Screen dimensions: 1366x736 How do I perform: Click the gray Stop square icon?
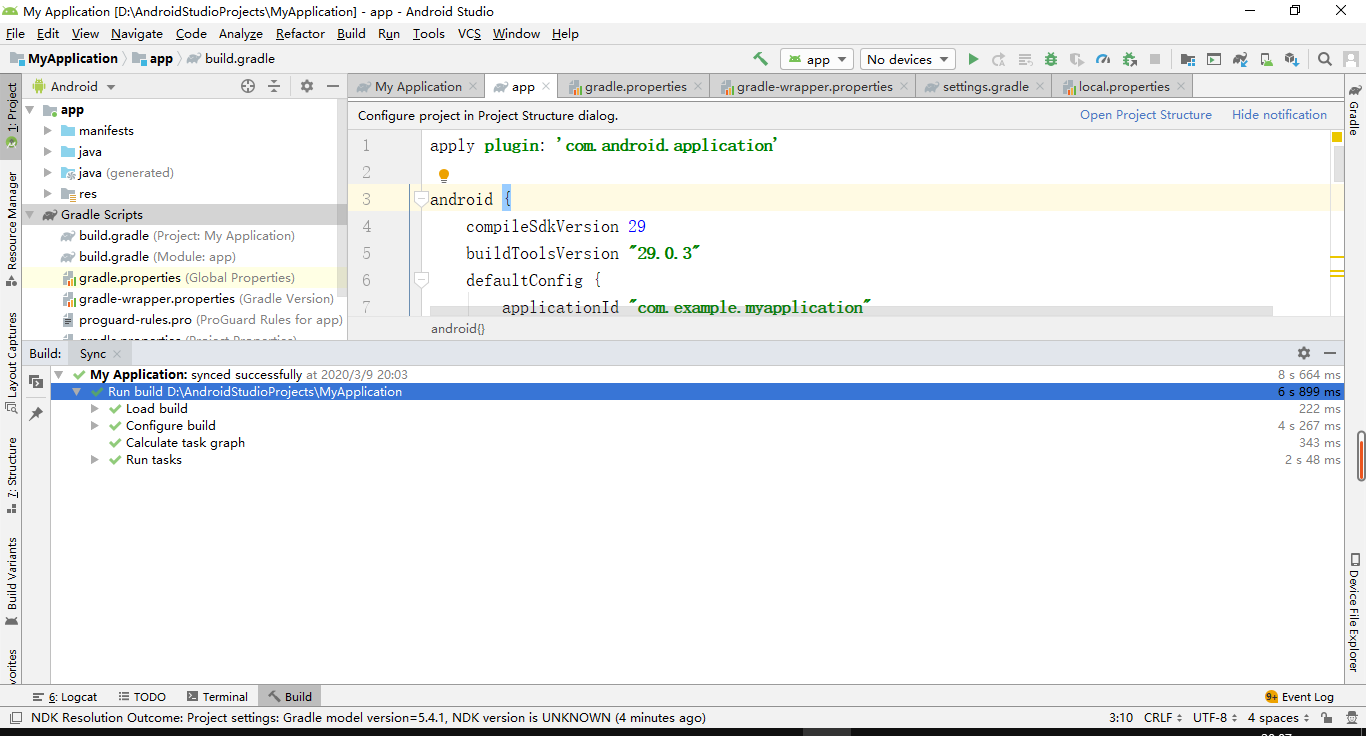tap(1155, 59)
